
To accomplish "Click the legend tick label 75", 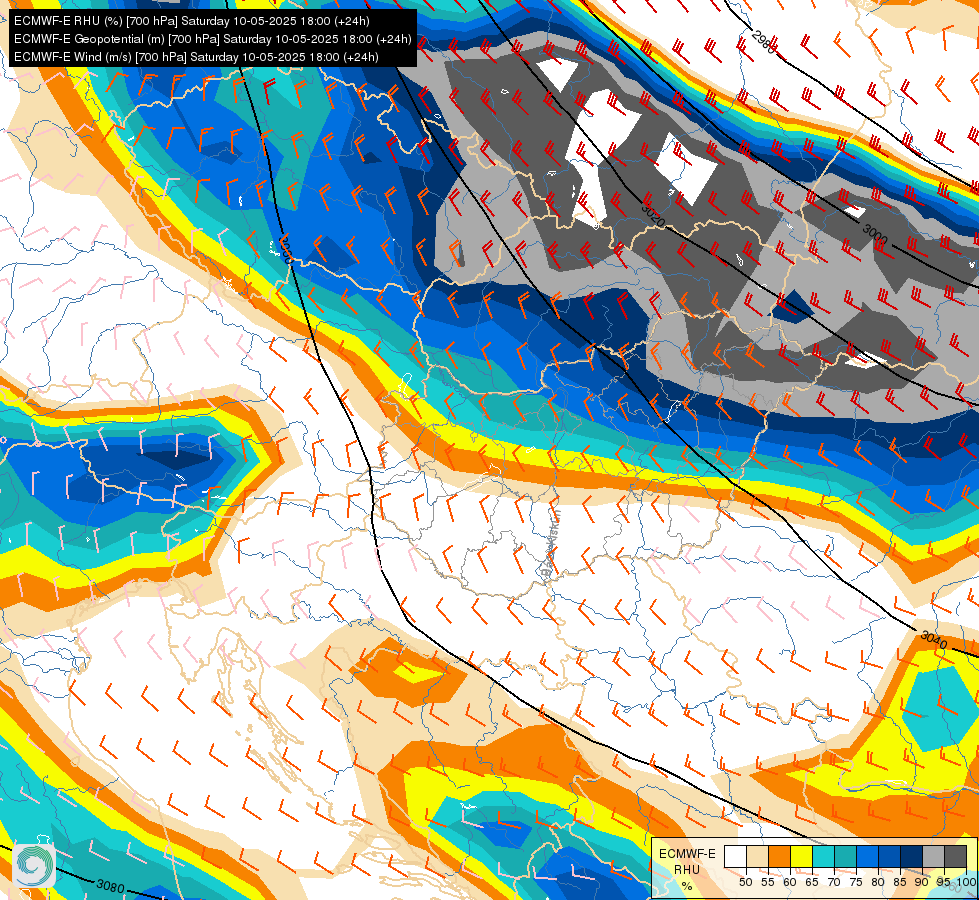I will coord(856,882).
